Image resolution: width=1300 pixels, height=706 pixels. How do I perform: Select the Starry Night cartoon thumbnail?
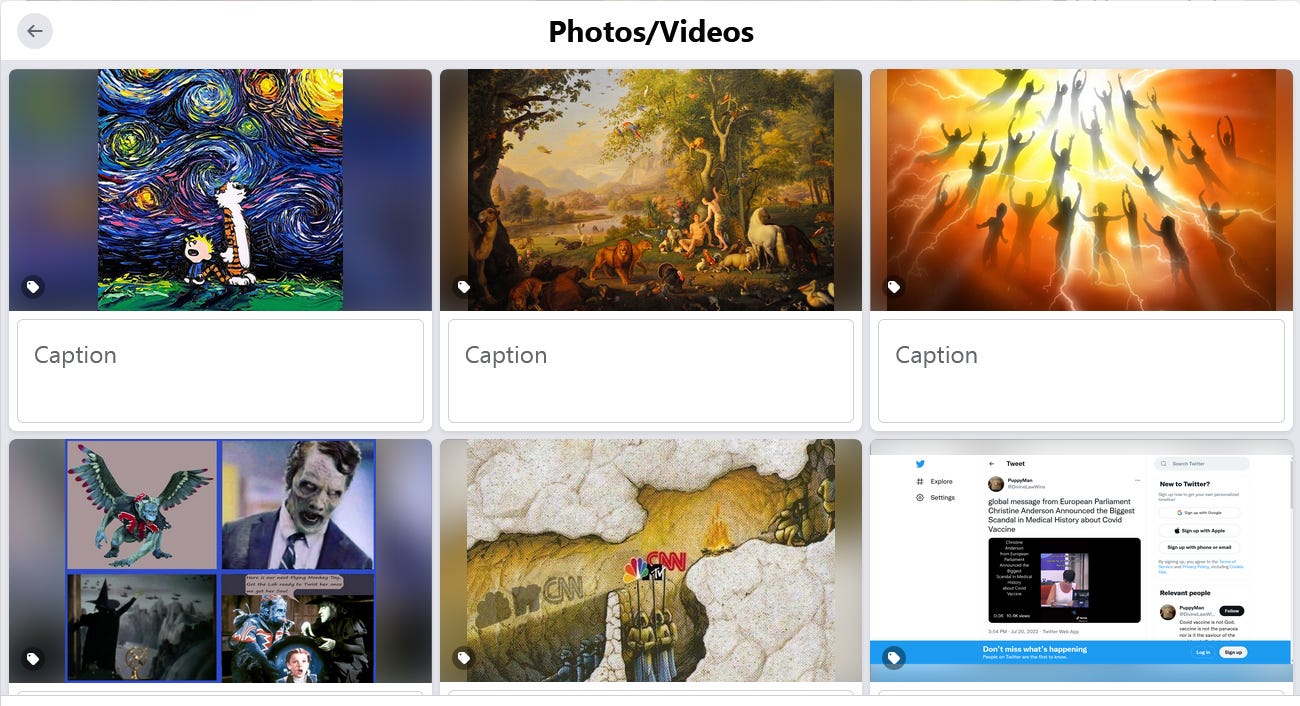pyautogui.click(x=220, y=190)
